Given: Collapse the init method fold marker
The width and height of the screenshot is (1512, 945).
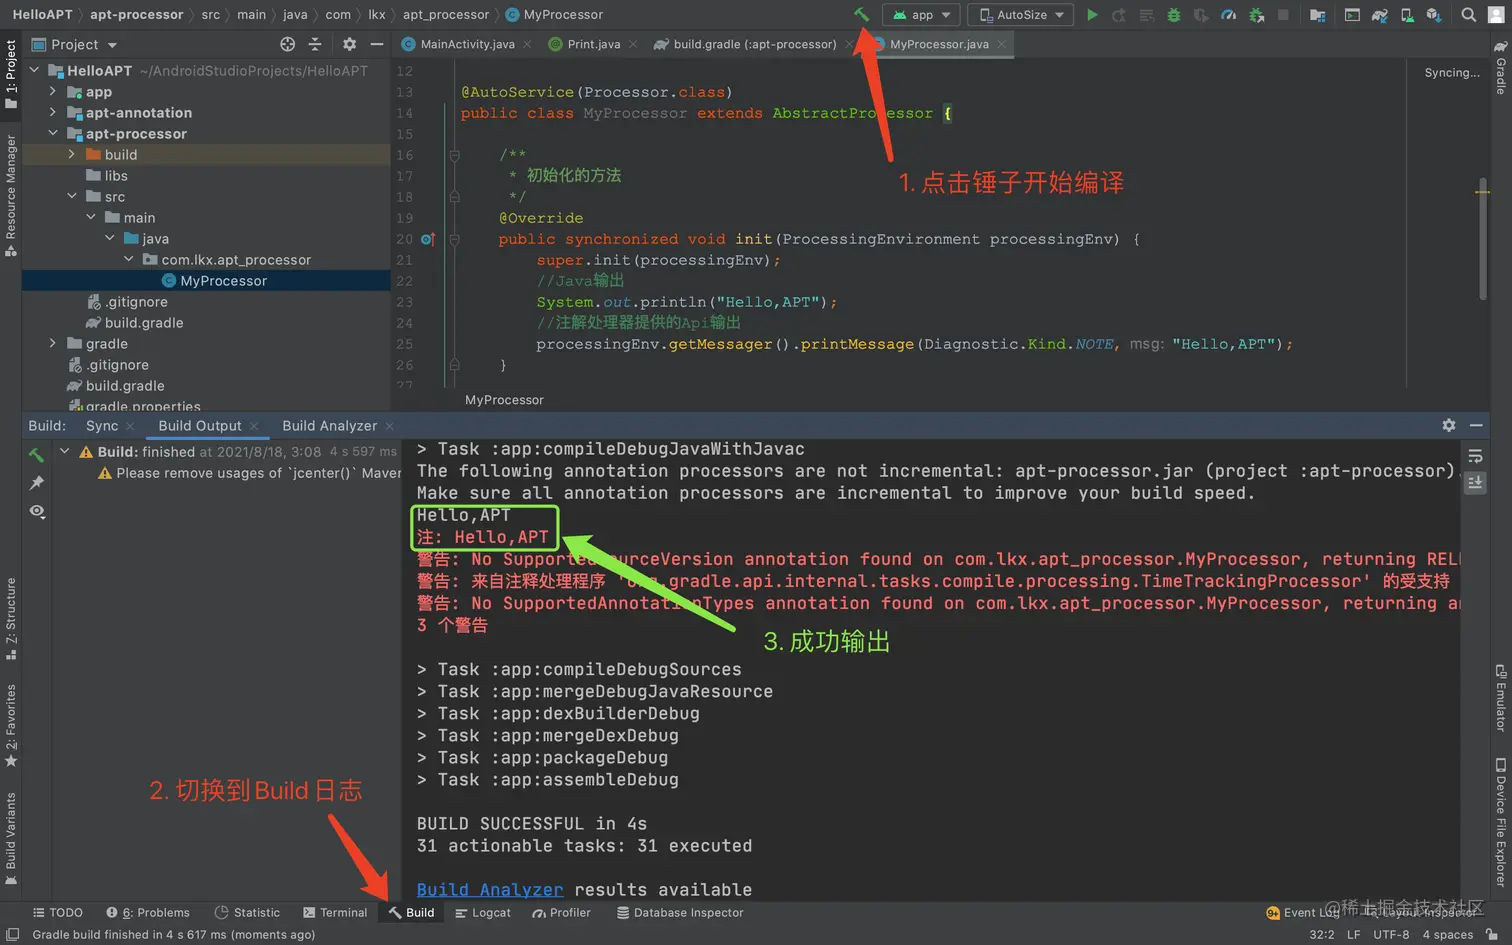Looking at the screenshot, I should tap(454, 239).
